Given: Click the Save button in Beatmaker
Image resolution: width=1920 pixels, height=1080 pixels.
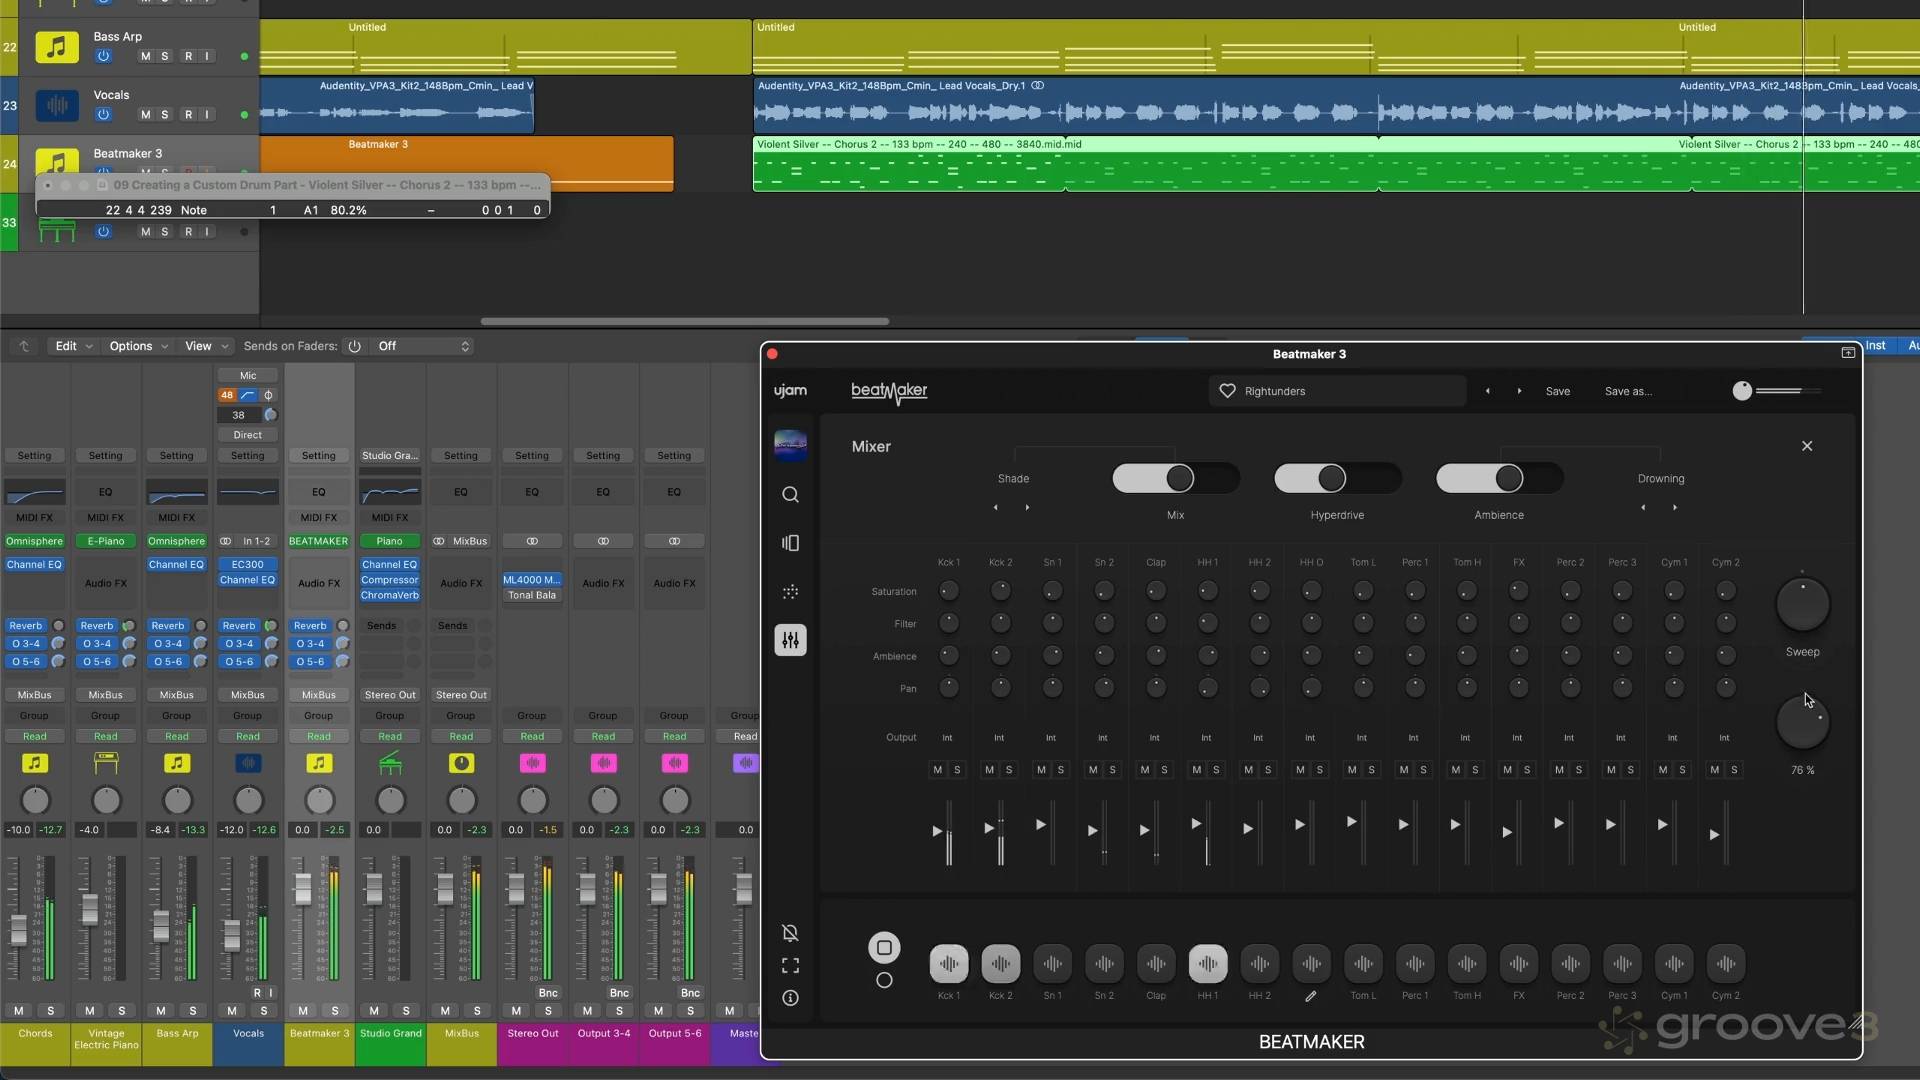Looking at the screenshot, I should [x=1558, y=391].
